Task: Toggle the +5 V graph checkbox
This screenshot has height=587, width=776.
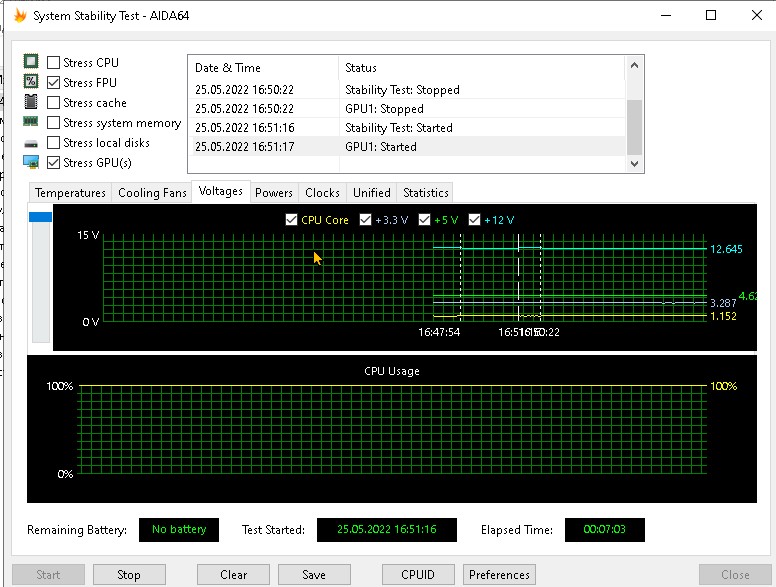Action: (424, 219)
